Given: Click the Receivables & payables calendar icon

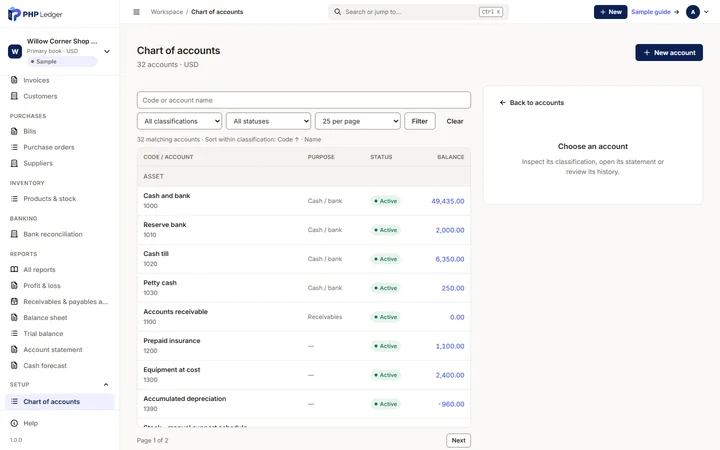Looking at the screenshot, I should click(x=14, y=302).
